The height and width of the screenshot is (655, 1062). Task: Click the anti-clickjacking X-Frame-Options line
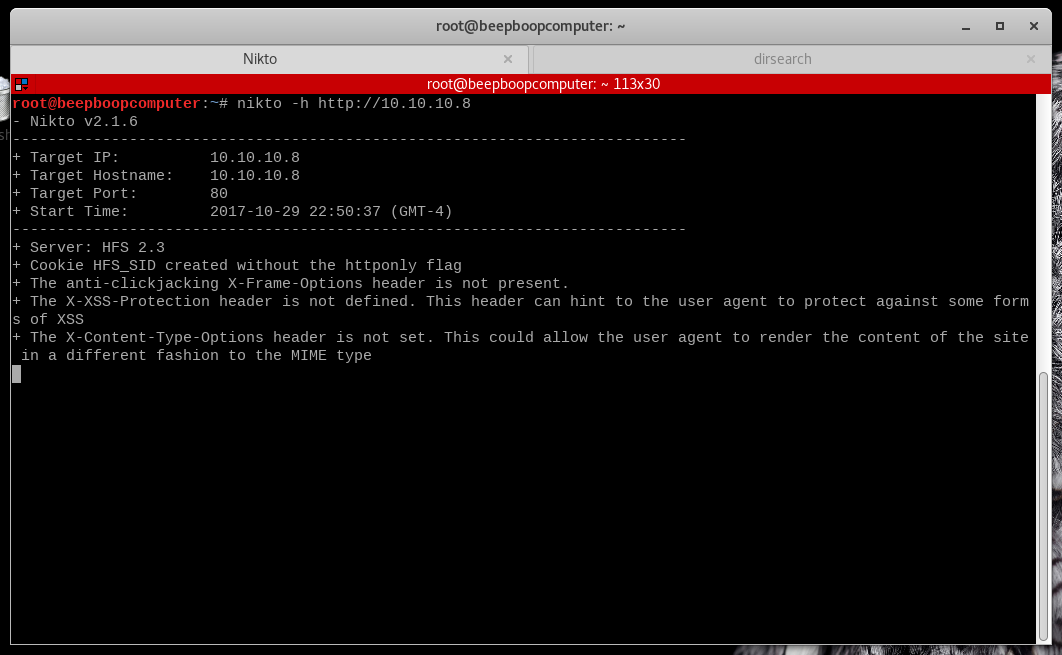pyautogui.click(x=291, y=283)
